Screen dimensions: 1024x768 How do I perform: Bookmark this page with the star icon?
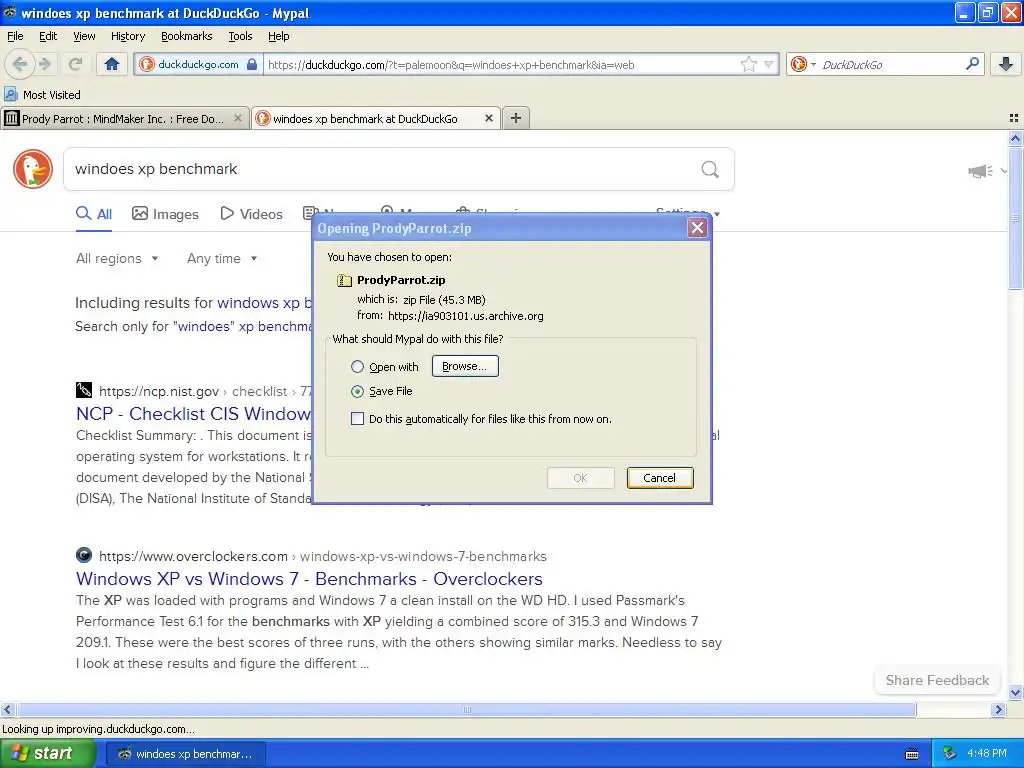tap(748, 64)
